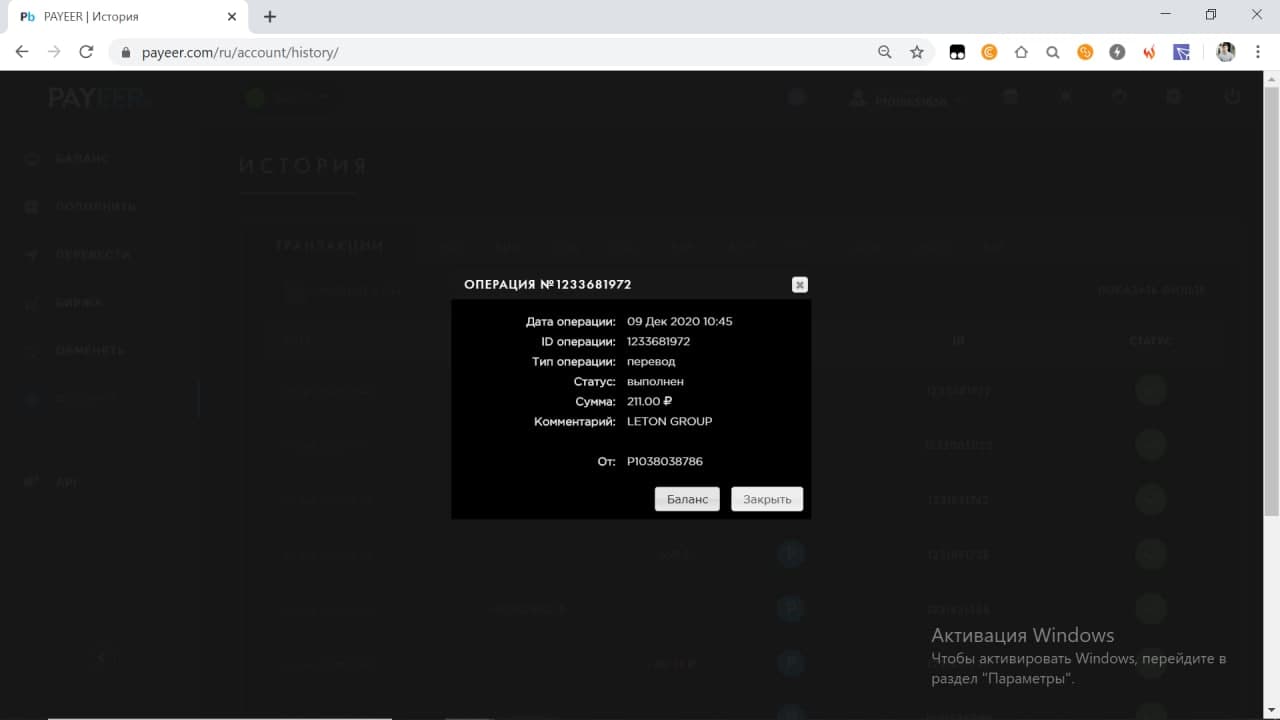Close the operation dialog with the X icon
Image resolution: width=1280 pixels, height=720 pixels.
point(799,285)
